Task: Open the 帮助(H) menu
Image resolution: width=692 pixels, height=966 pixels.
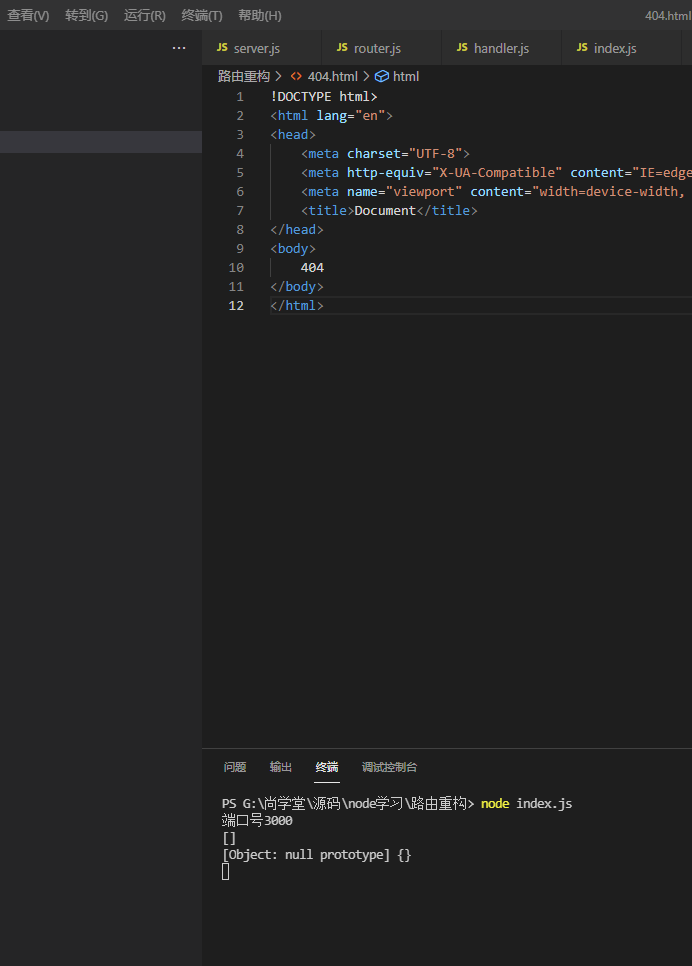Action: 259,15
